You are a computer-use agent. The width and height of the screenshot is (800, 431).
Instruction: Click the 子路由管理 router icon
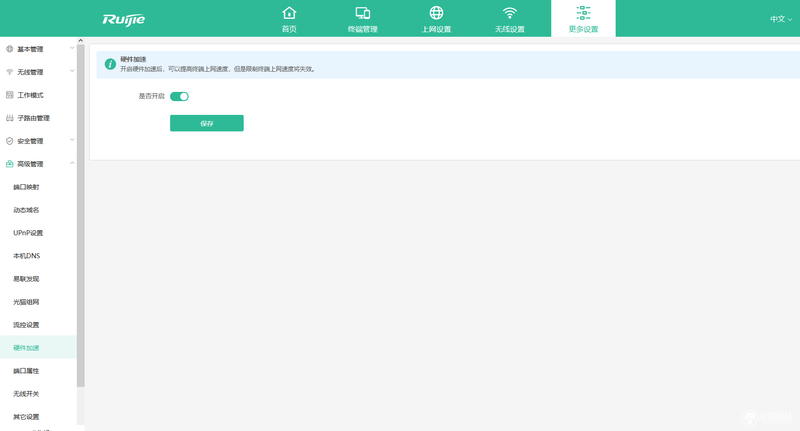coord(9,118)
